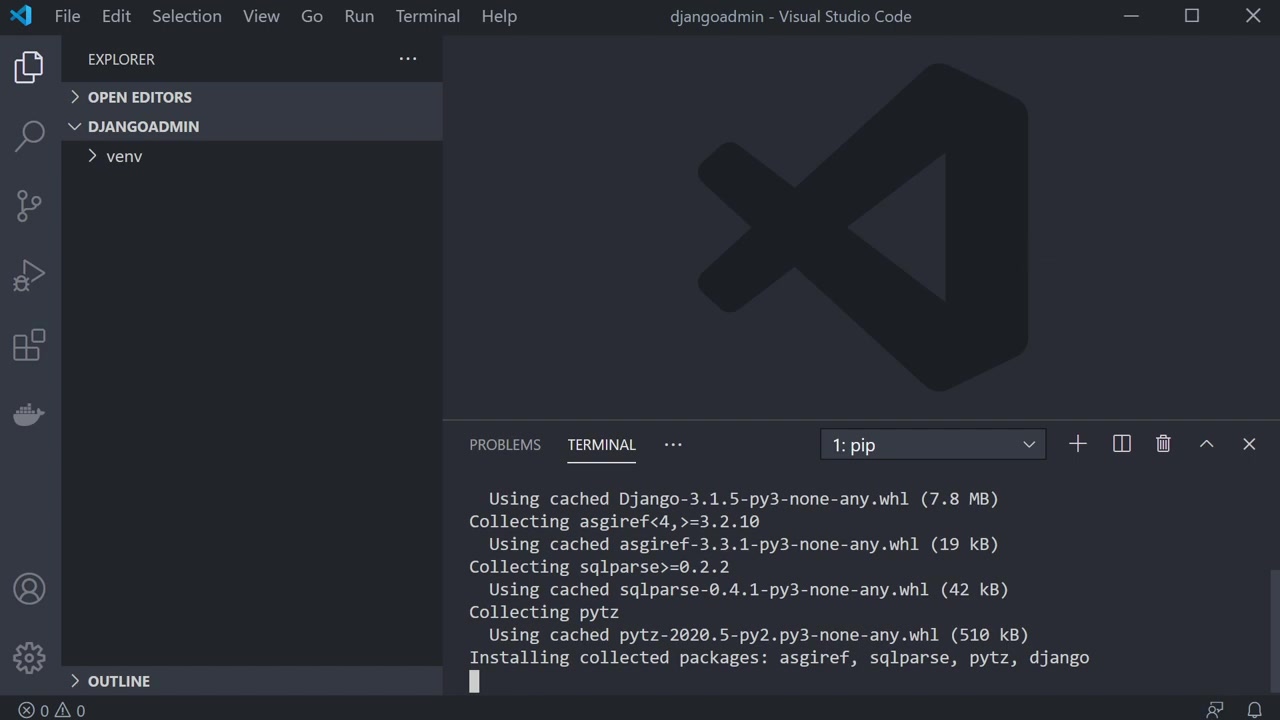Open the Extensions view icon
This screenshot has width=1280, height=720.
tap(29, 345)
